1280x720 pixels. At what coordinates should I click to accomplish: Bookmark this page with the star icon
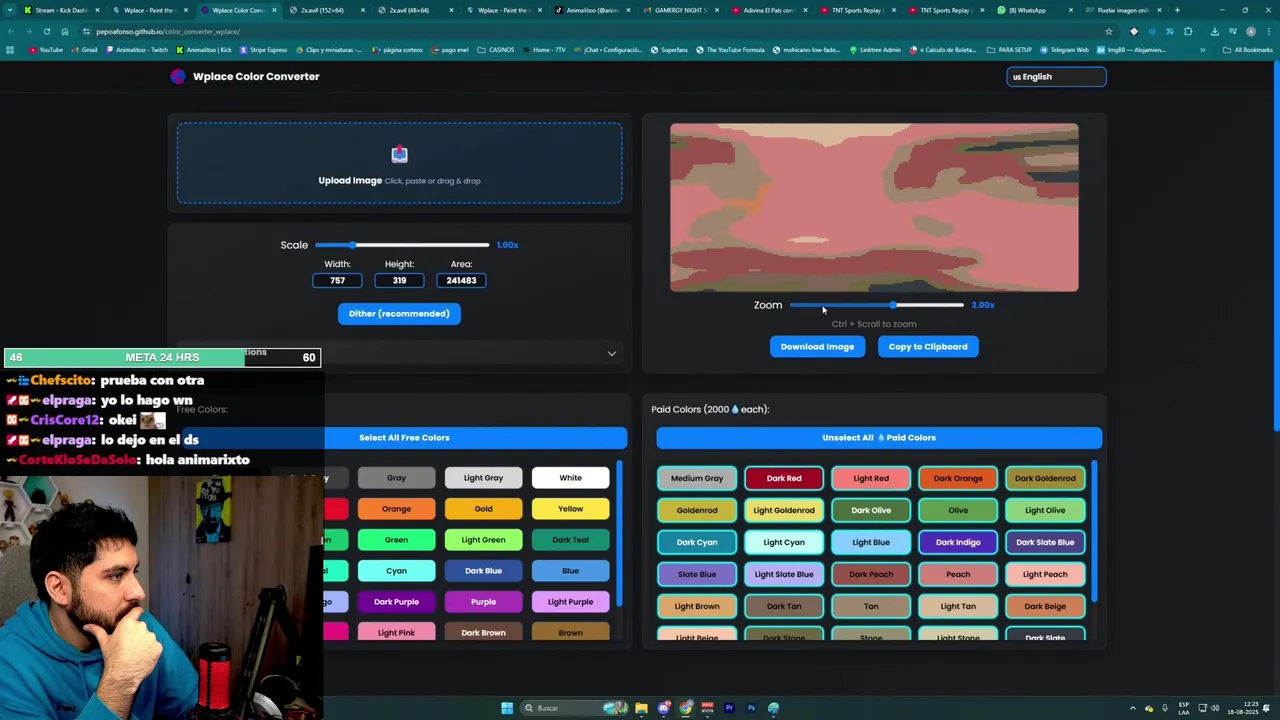tap(1109, 31)
